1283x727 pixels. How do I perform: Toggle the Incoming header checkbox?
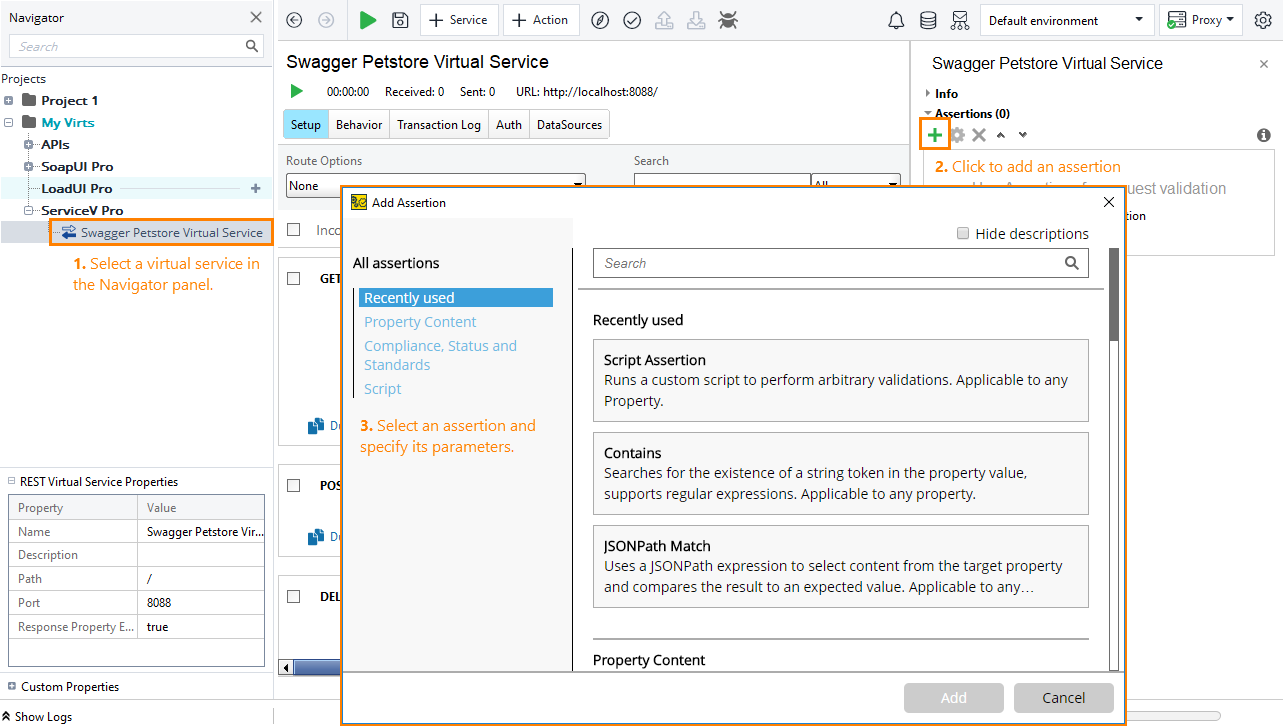[x=293, y=229]
